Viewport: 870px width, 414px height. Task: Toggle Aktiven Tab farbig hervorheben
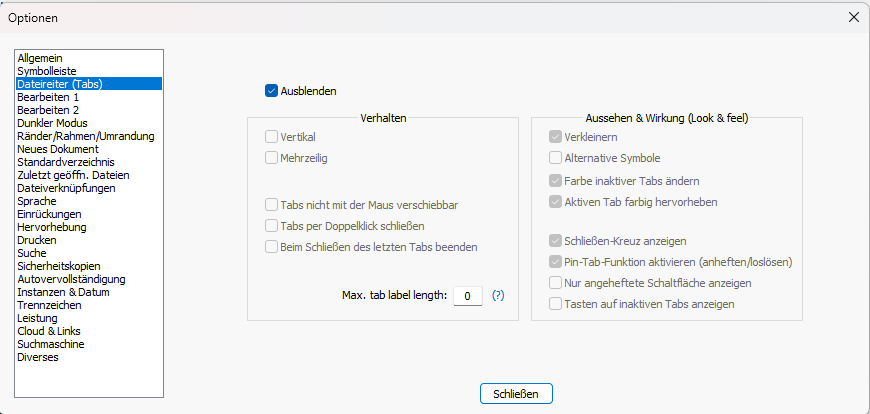click(x=555, y=202)
